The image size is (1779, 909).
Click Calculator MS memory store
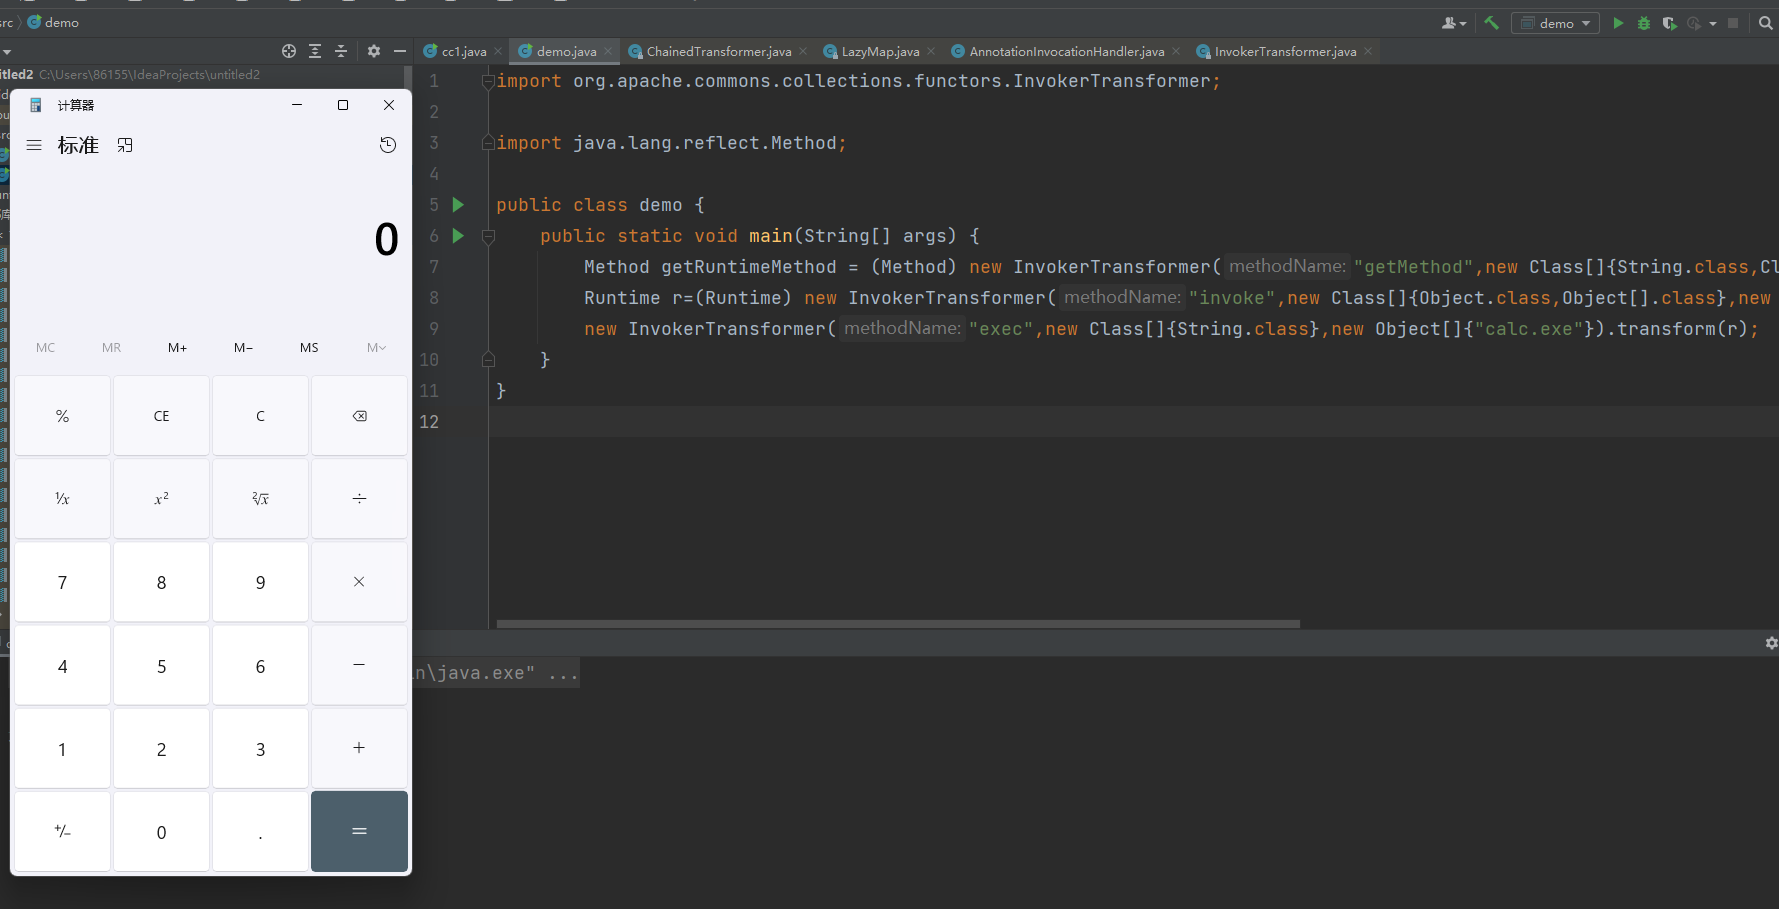[309, 348]
